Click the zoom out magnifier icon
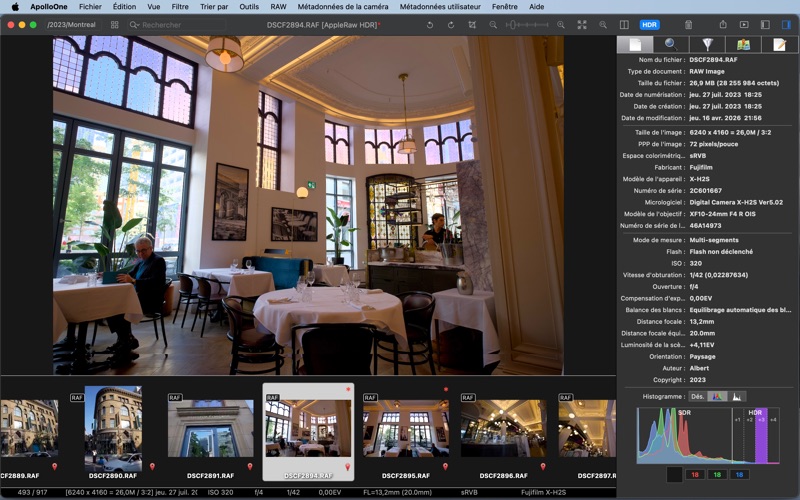800x500 pixels. tap(493, 24)
